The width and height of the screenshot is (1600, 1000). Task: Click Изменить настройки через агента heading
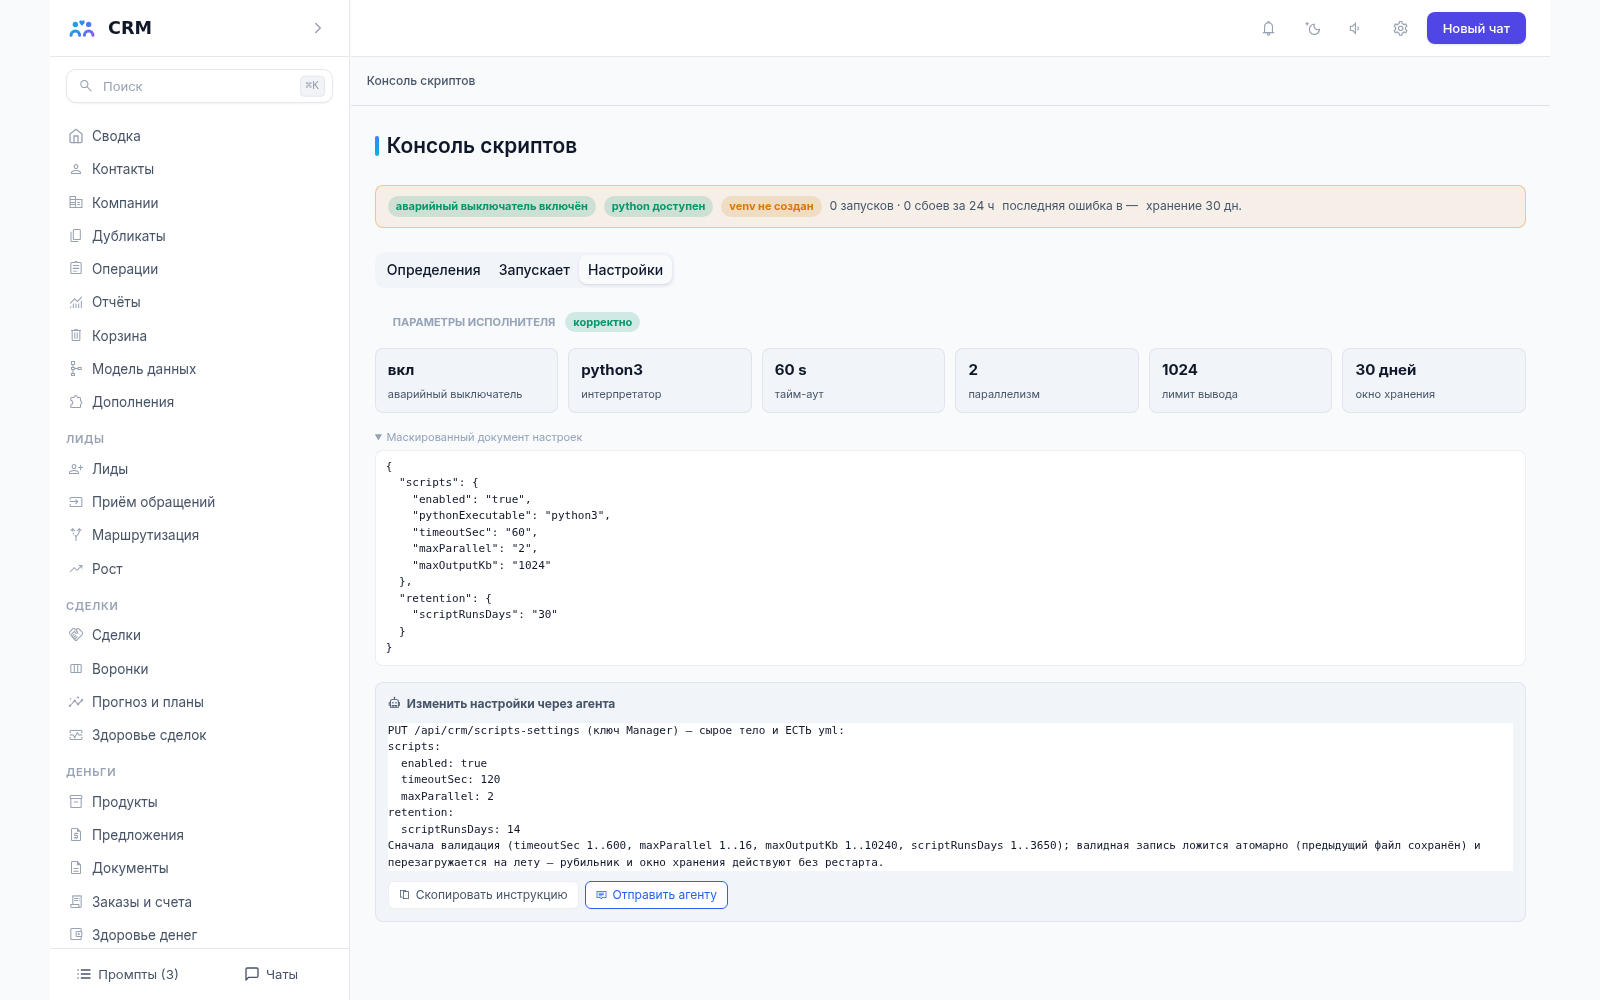pos(510,704)
